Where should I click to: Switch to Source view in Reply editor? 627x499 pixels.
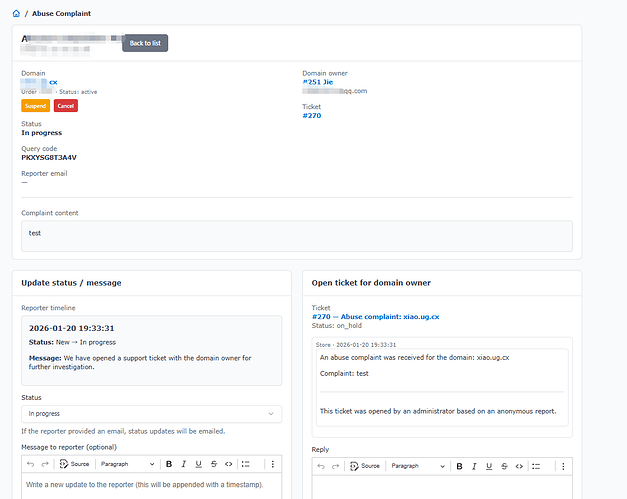pos(365,466)
